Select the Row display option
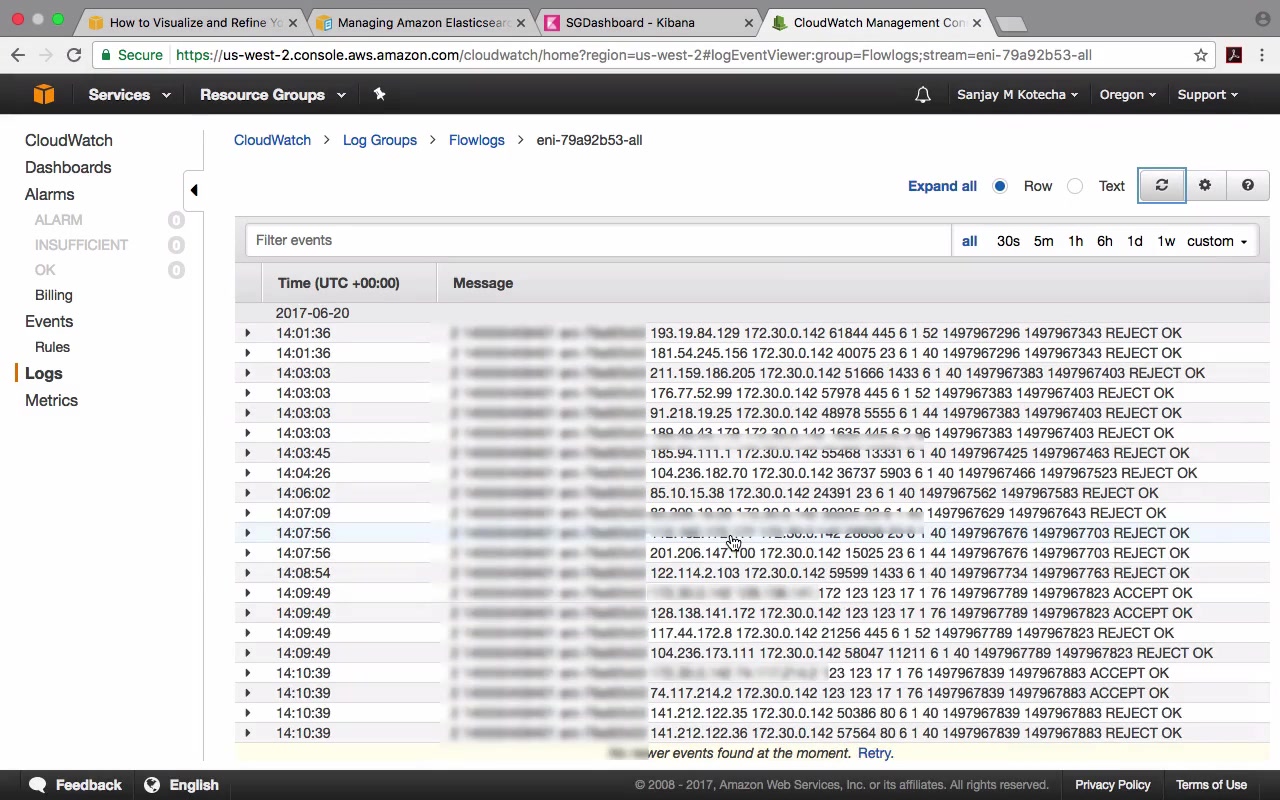Viewport: 1280px width, 800px height. (x=1000, y=186)
